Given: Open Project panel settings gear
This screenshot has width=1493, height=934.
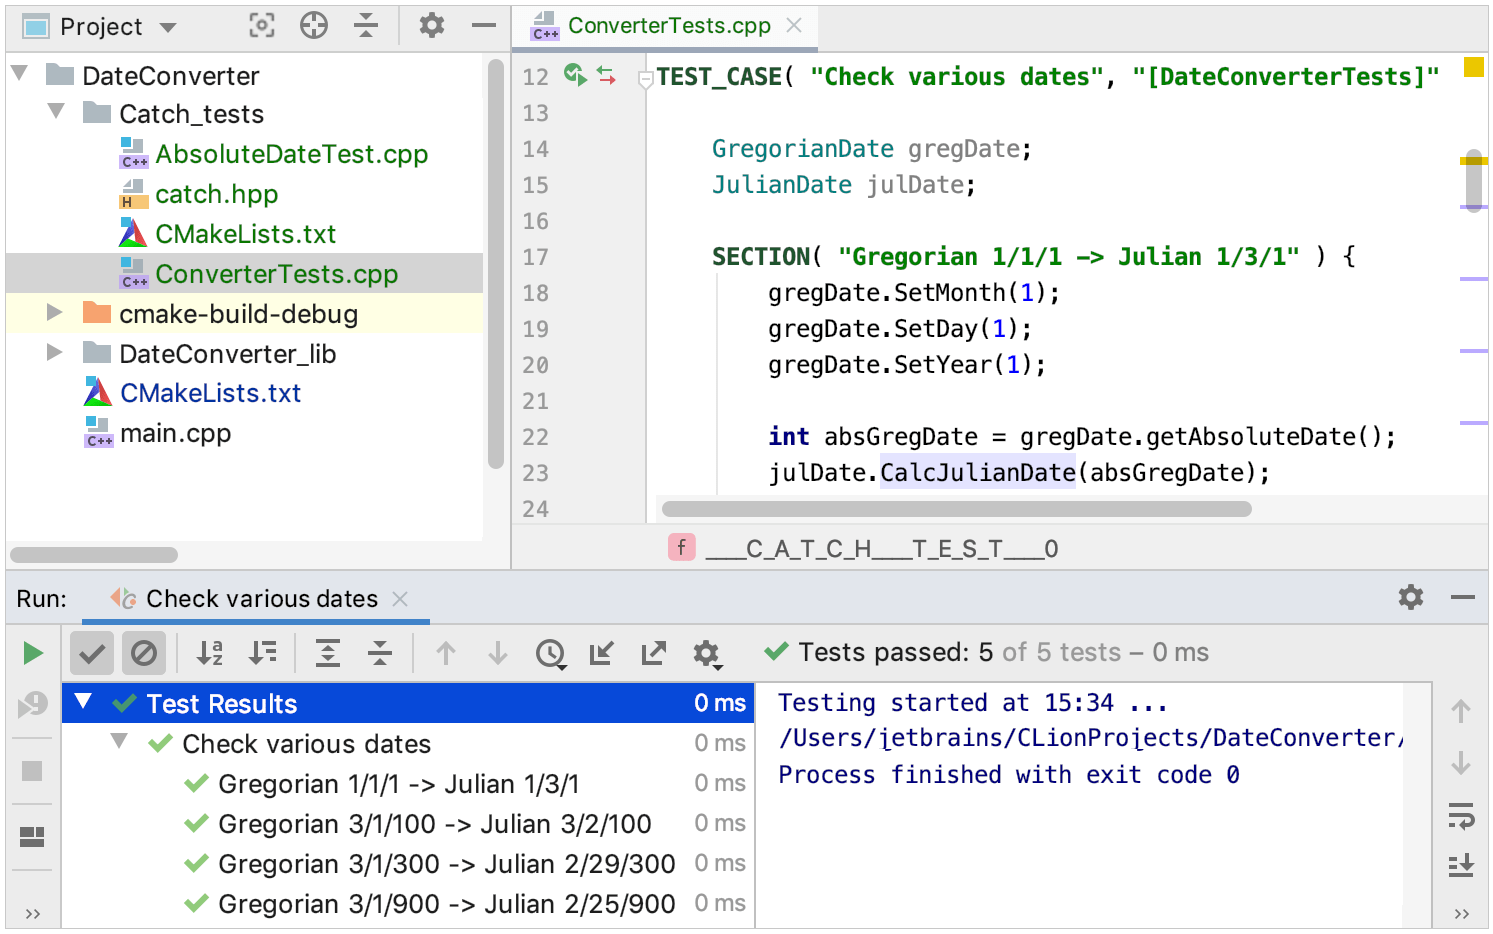Looking at the screenshot, I should 432,26.
